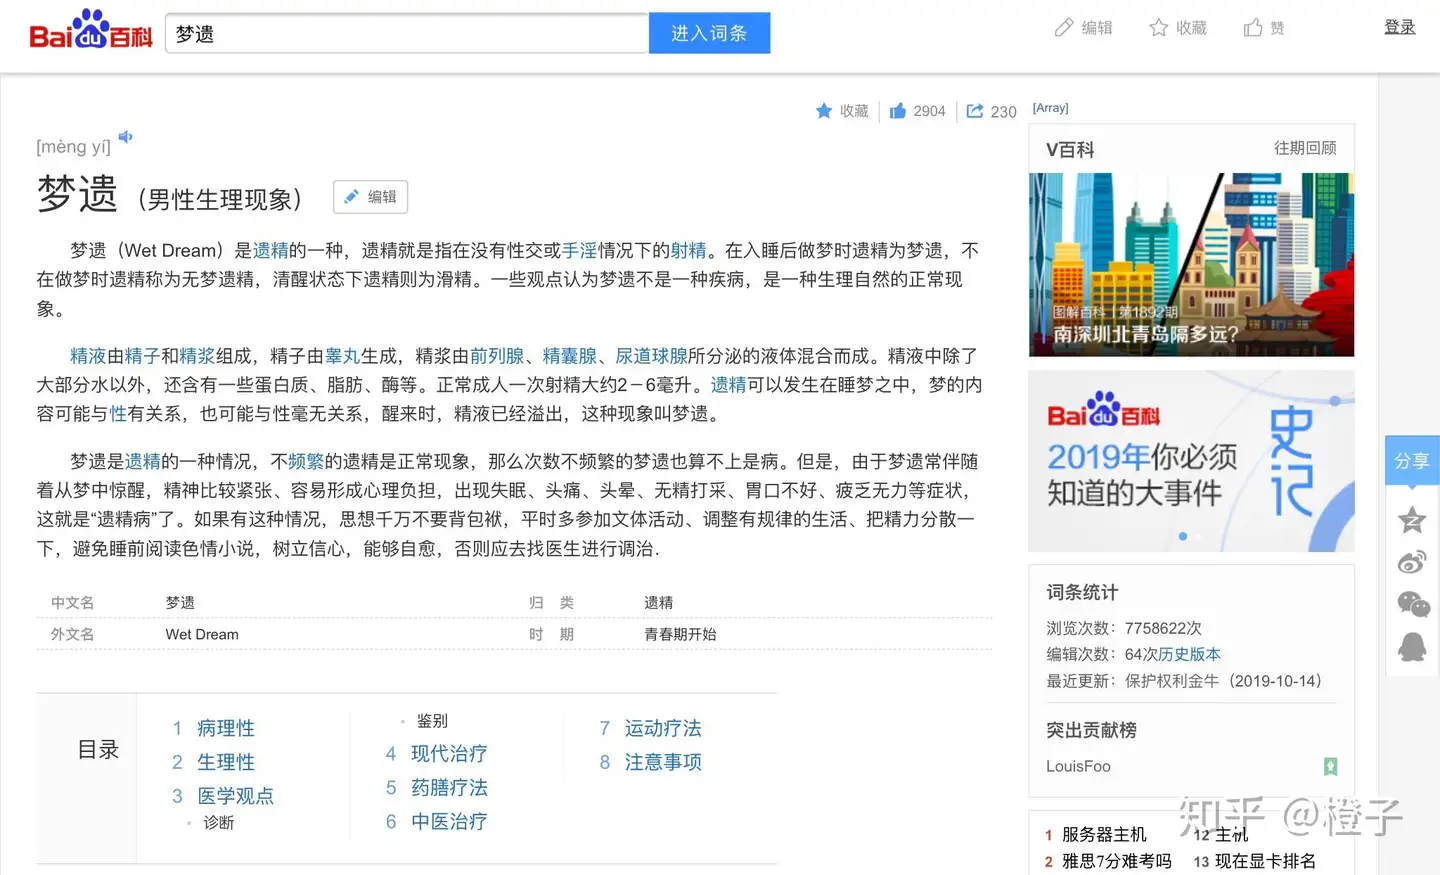This screenshot has width=1440, height=875.
Task: Open the 精浆 link in second paragraph
Action: coord(197,356)
